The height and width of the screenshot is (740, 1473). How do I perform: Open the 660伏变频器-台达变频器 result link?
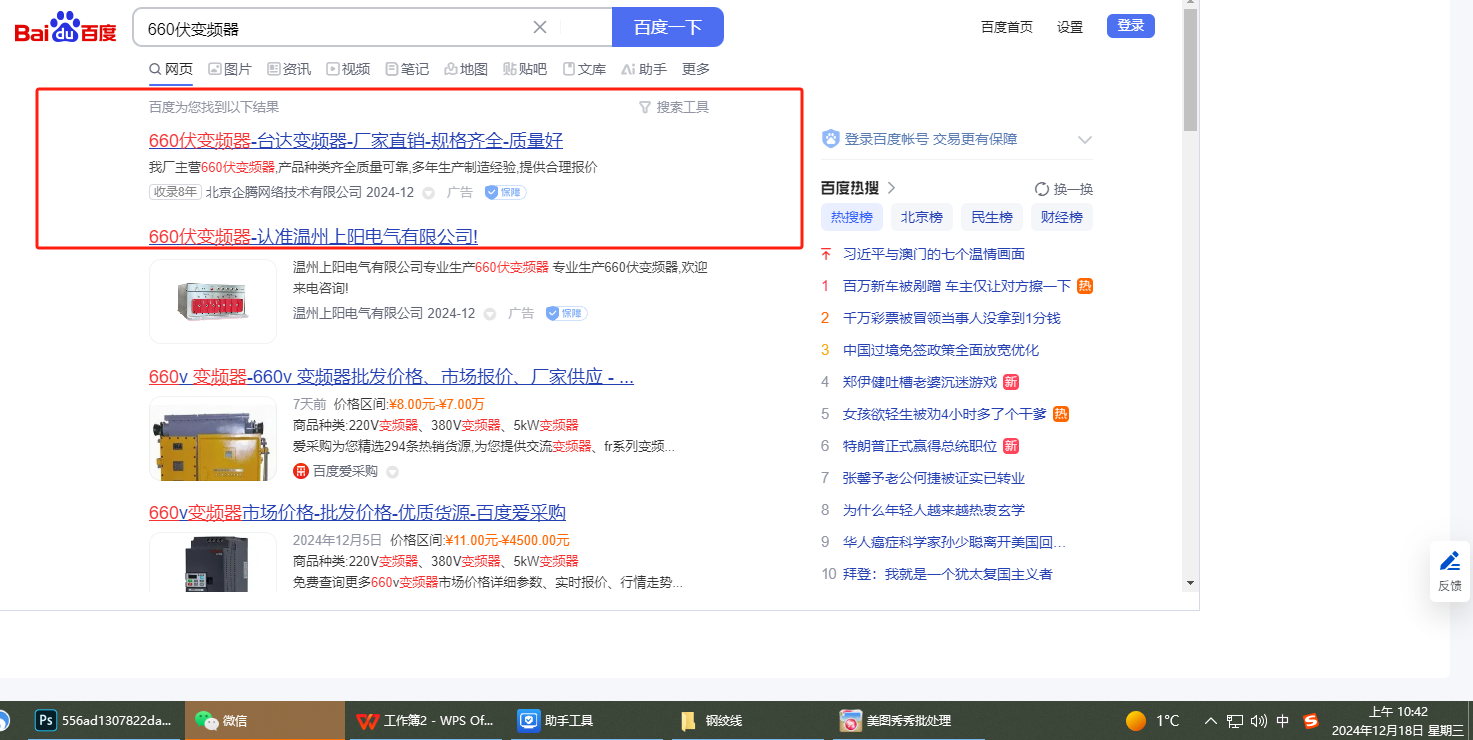click(x=355, y=140)
